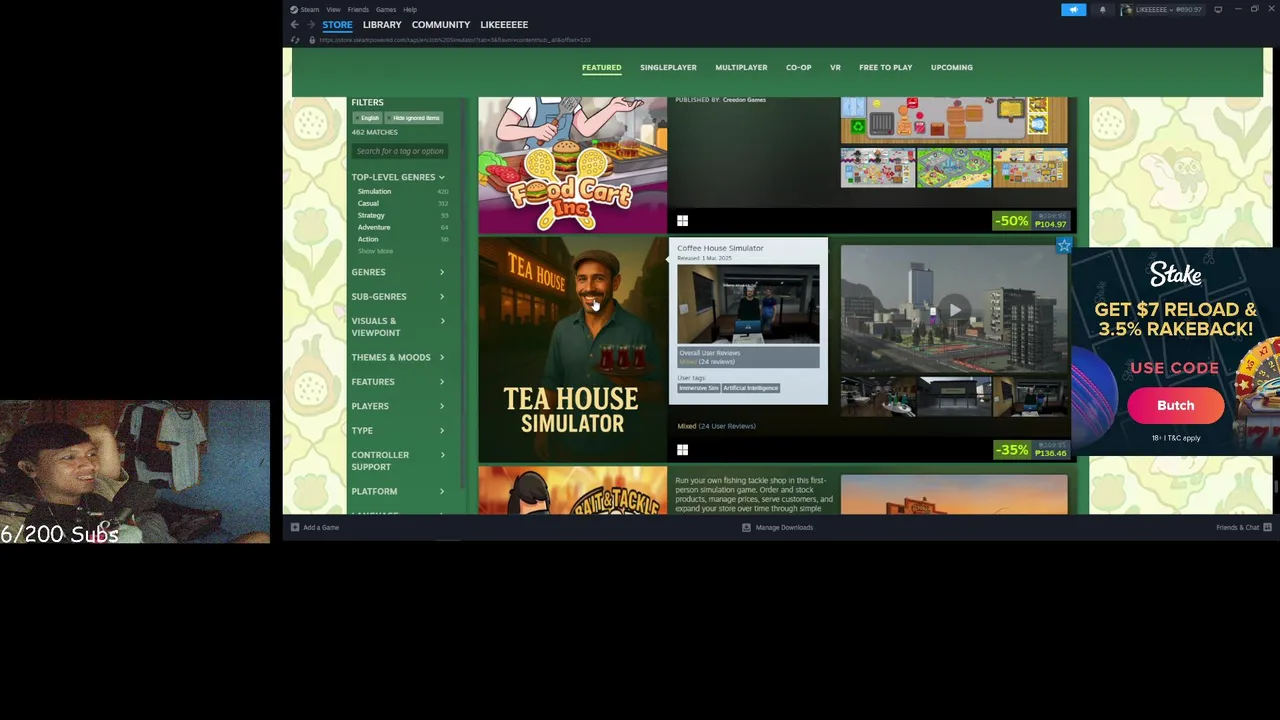Select the Multiplayer hub tab
Image resolution: width=1280 pixels, height=720 pixels.
click(741, 67)
